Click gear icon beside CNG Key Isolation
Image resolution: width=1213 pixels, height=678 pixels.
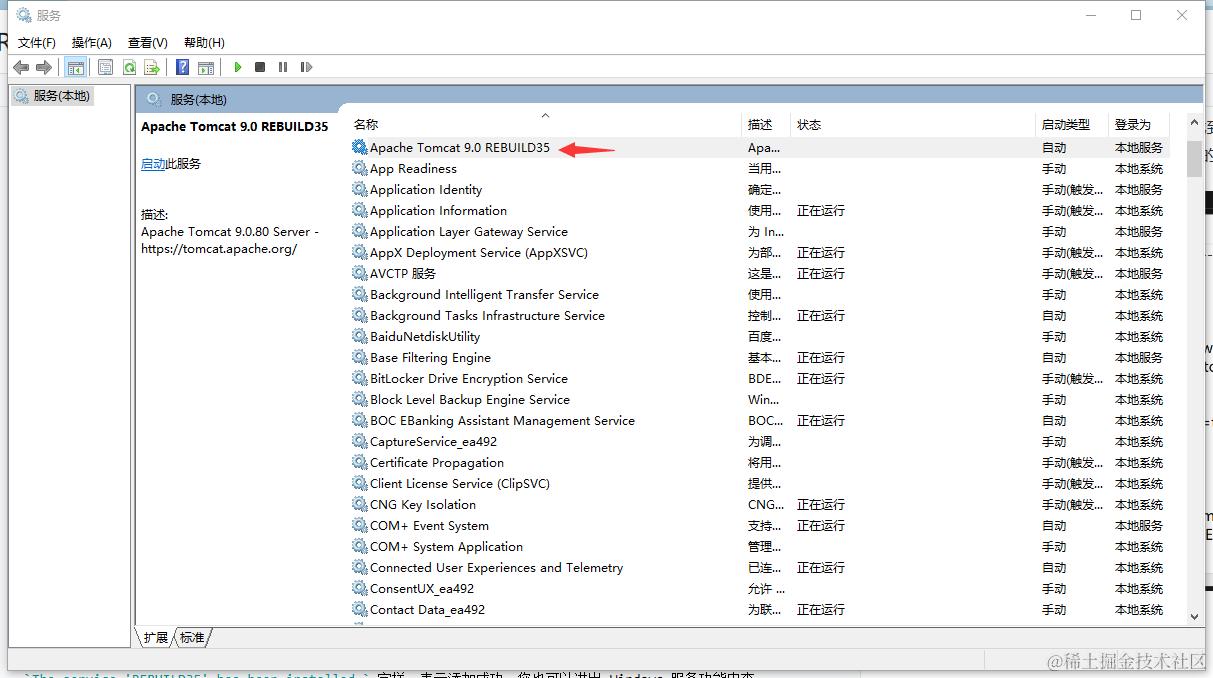(360, 504)
